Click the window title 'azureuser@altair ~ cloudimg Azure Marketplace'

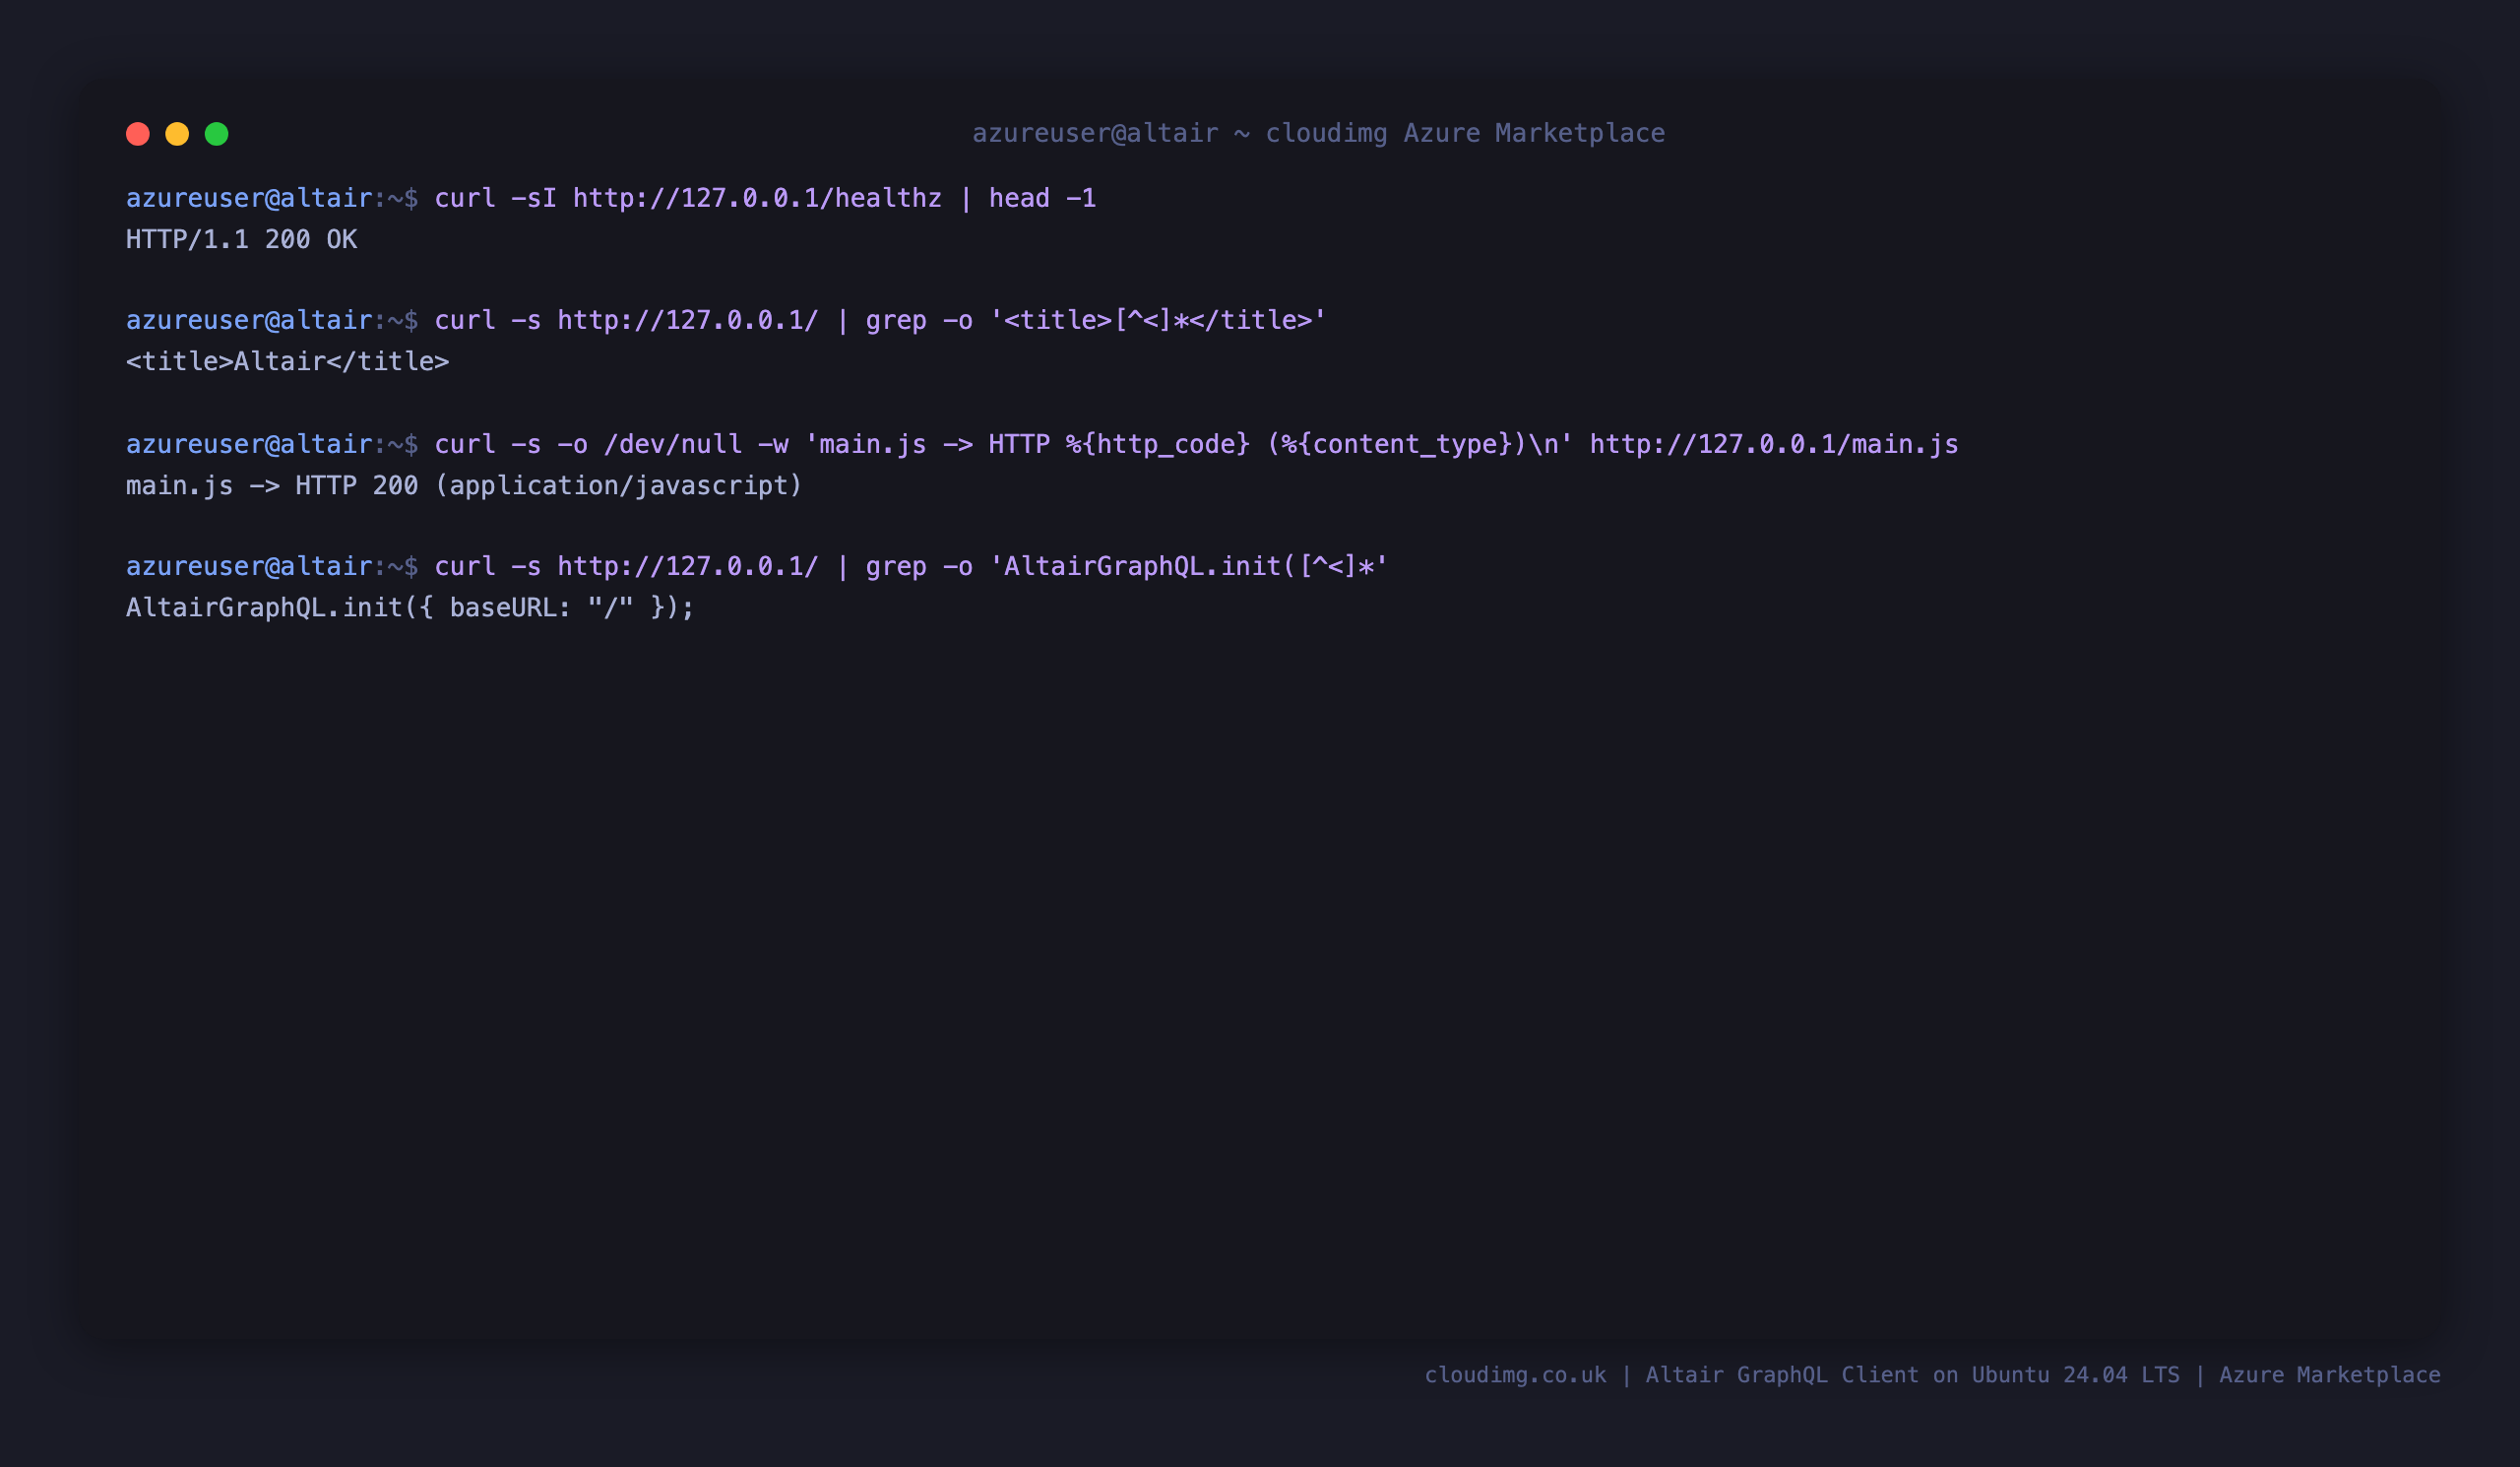1318,133
